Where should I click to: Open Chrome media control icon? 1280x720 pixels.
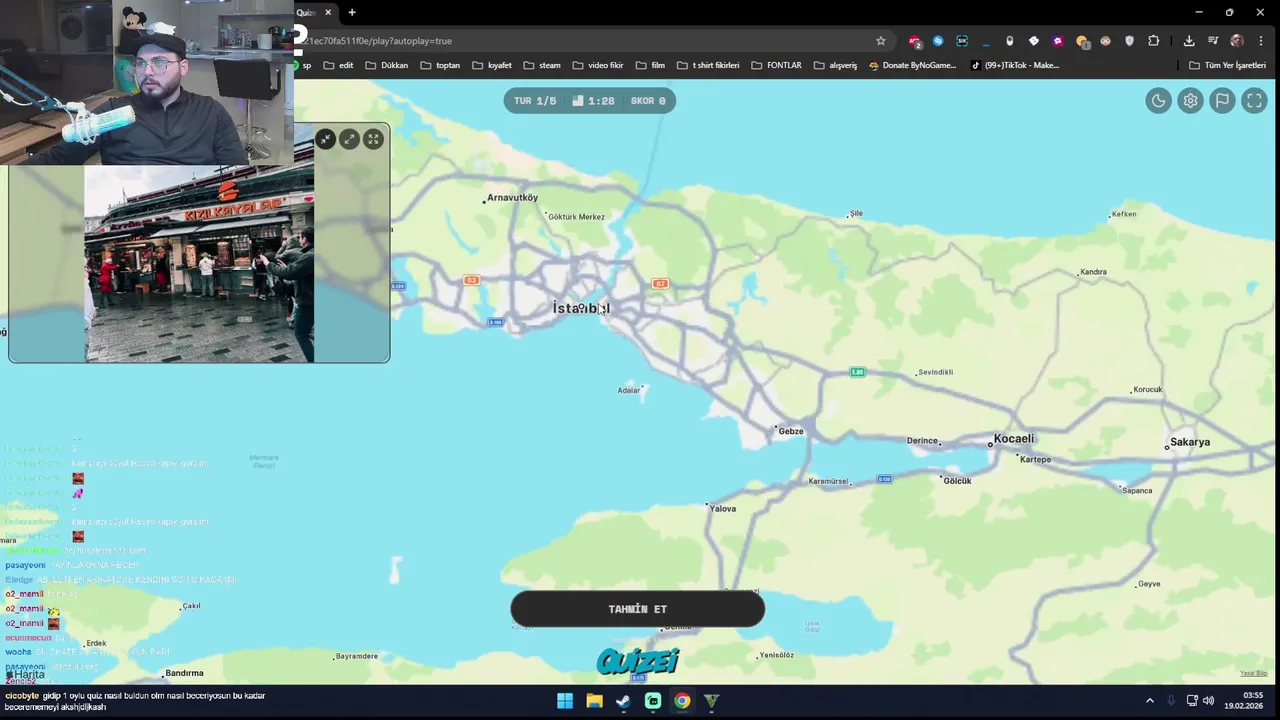click(x=1213, y=41)
